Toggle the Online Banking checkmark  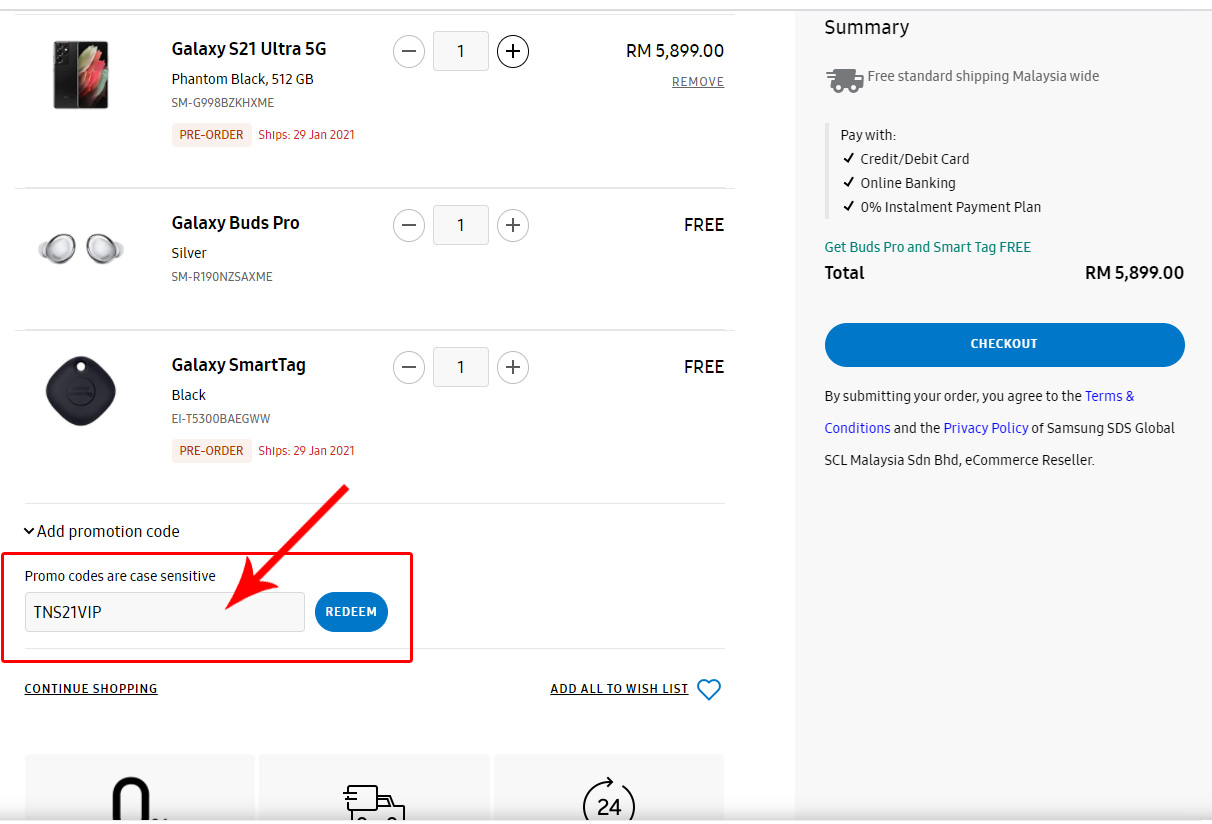point(849,182)
